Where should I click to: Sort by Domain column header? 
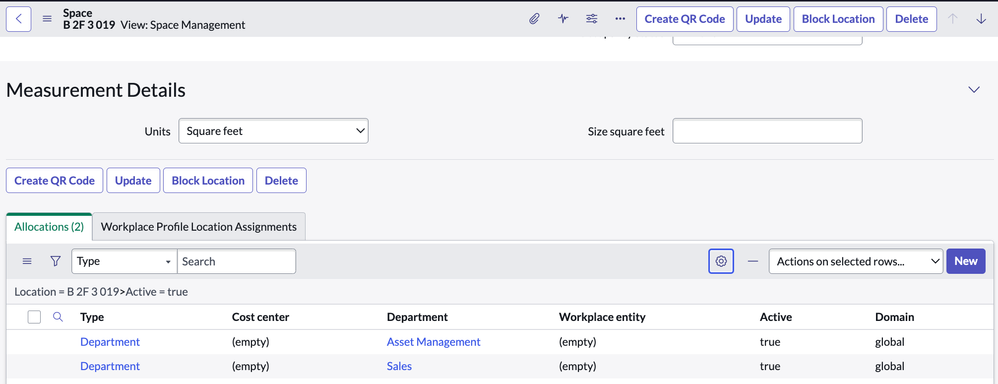click(895, 316)
